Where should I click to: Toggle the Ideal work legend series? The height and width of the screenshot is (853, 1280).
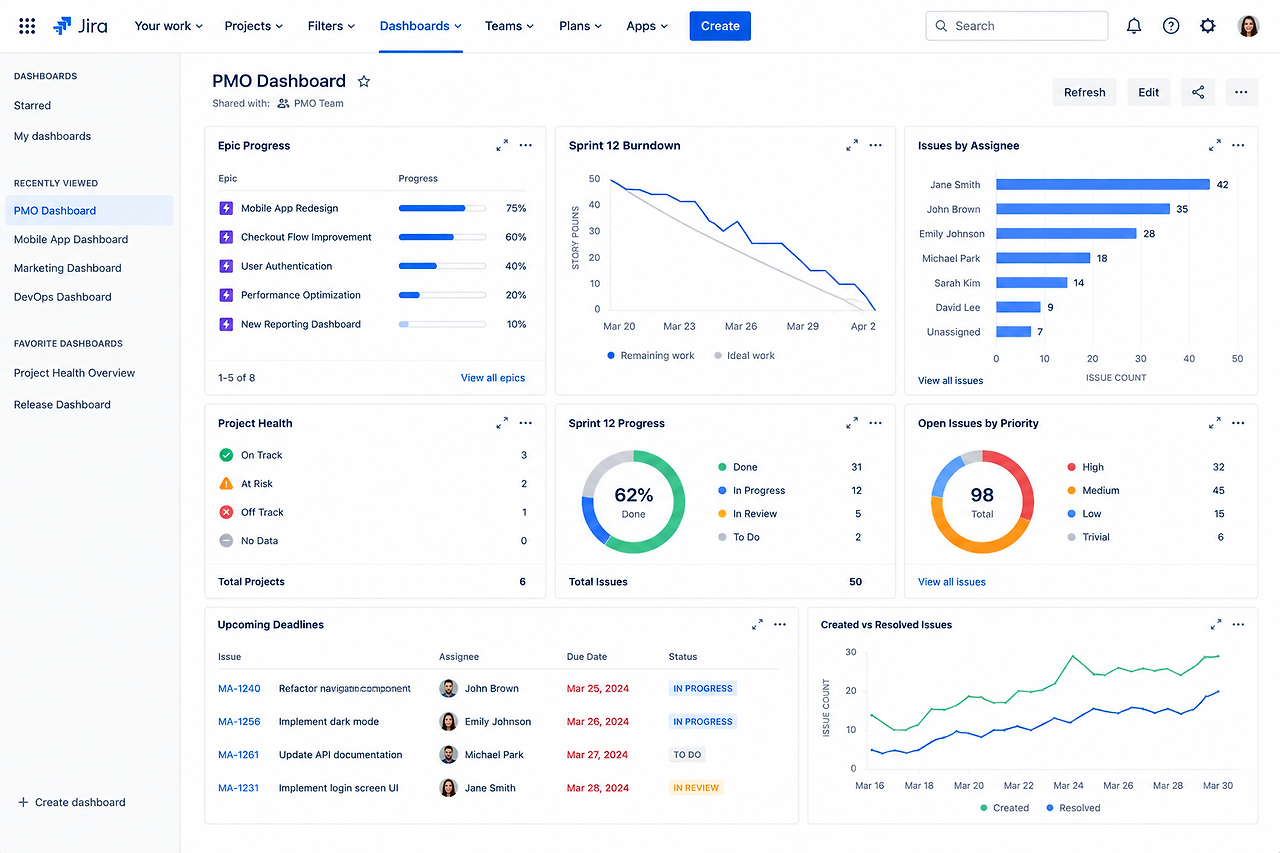(x=744, y=356)
